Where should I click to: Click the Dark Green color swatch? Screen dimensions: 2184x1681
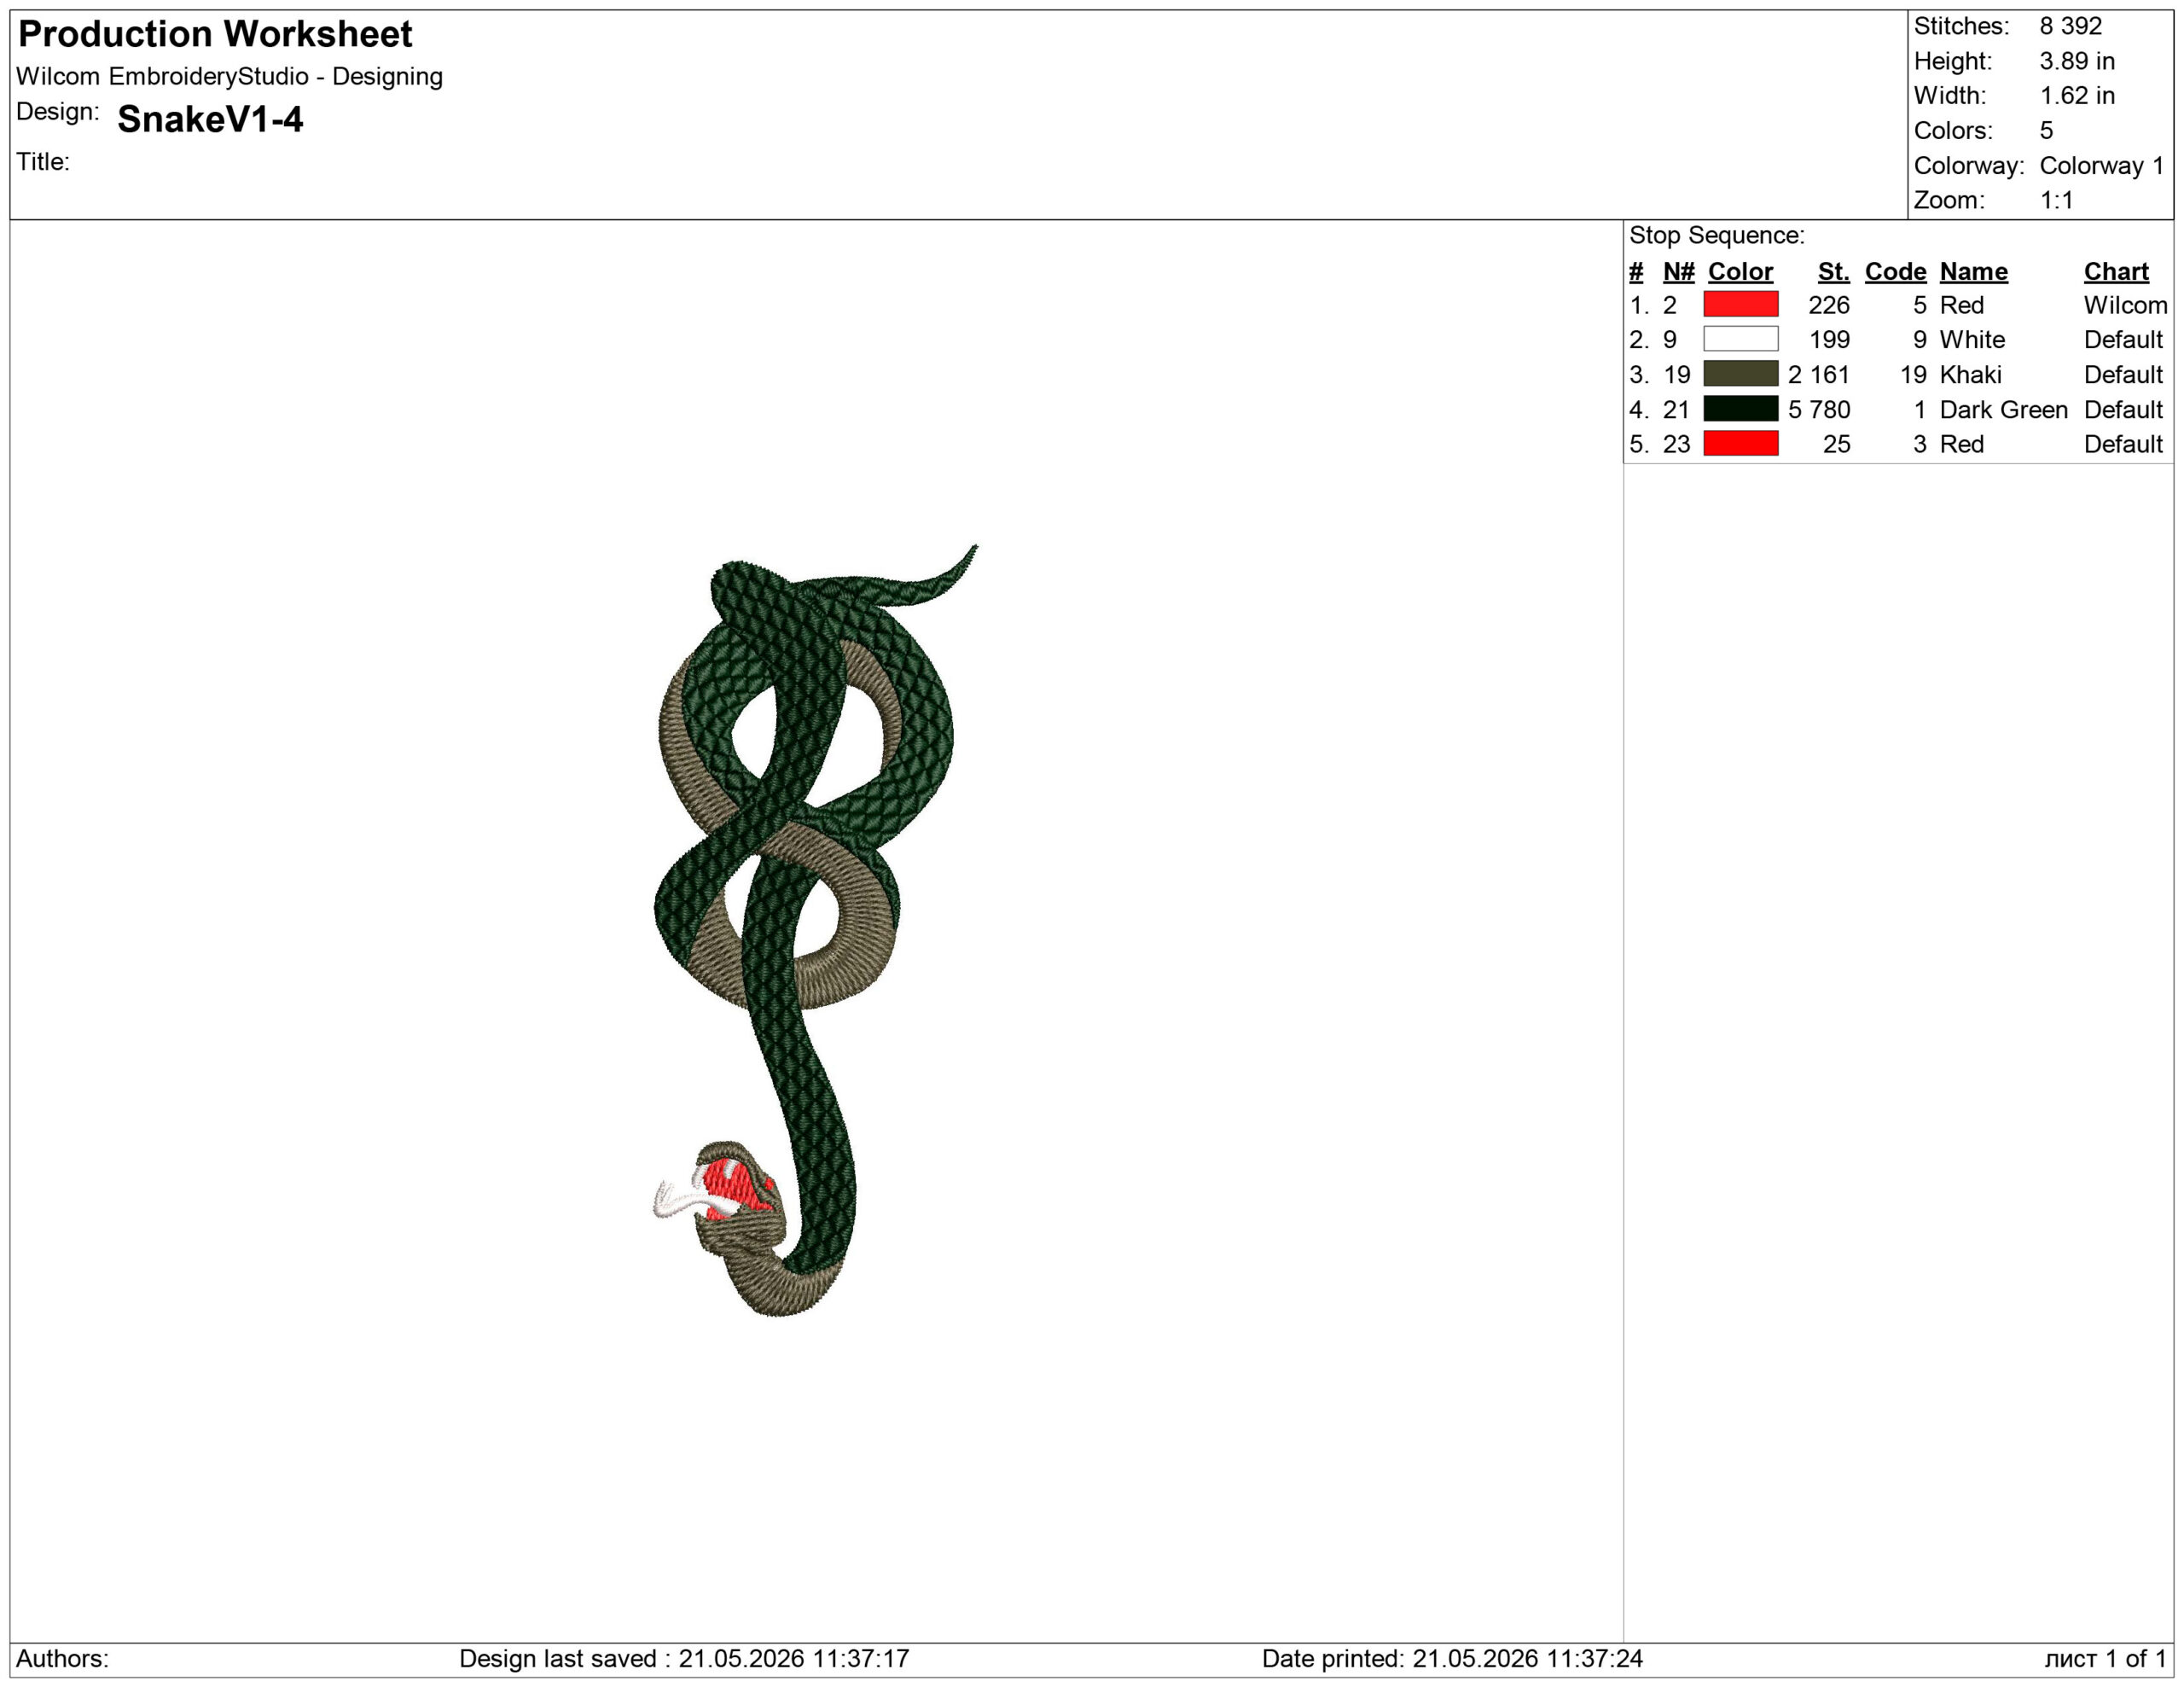click(1741, 409)
